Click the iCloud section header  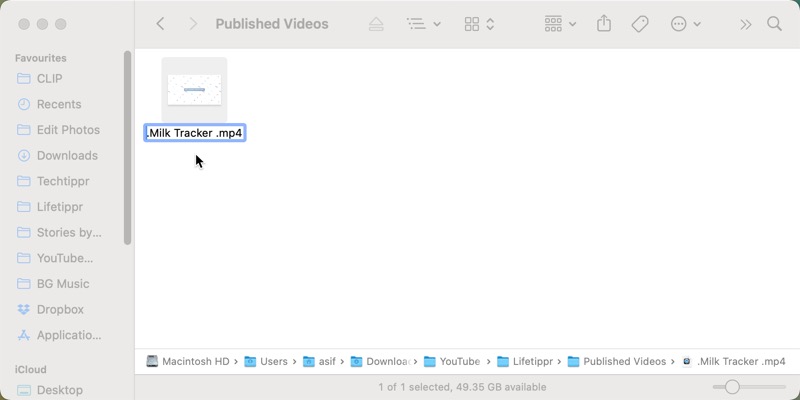31,369
